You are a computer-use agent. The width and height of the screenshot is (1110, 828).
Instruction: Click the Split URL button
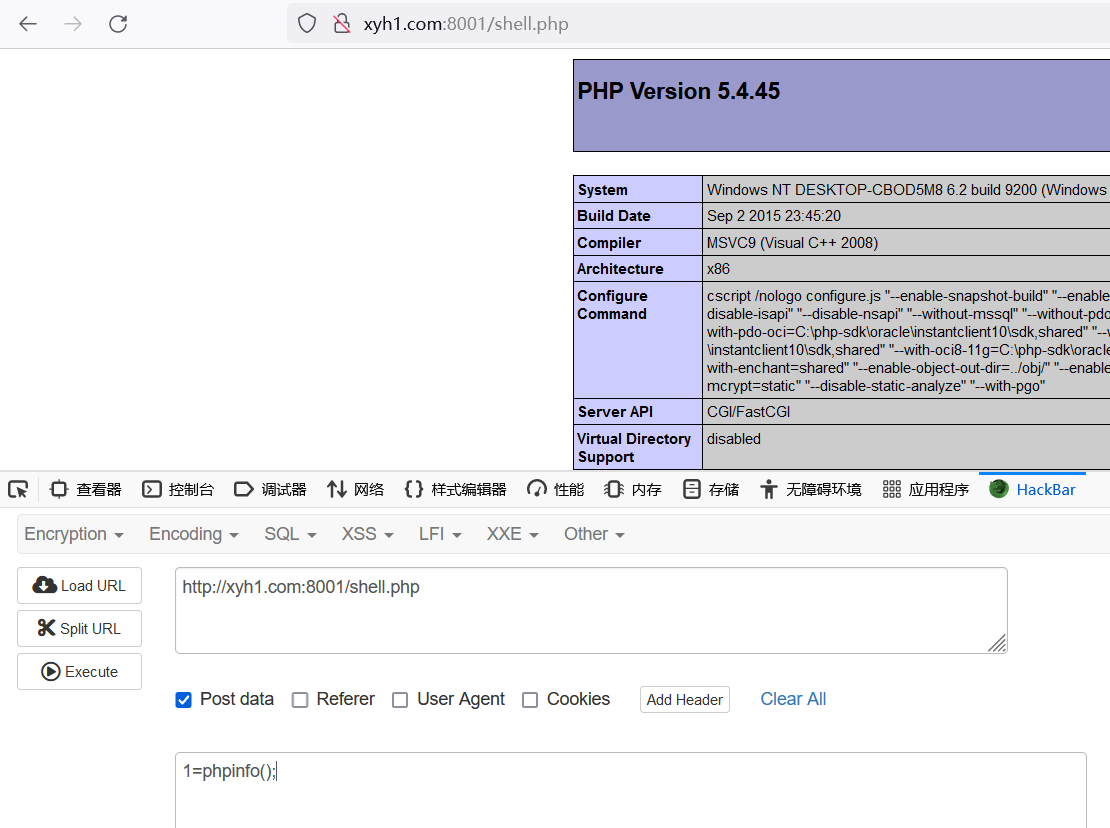[79, 628]
